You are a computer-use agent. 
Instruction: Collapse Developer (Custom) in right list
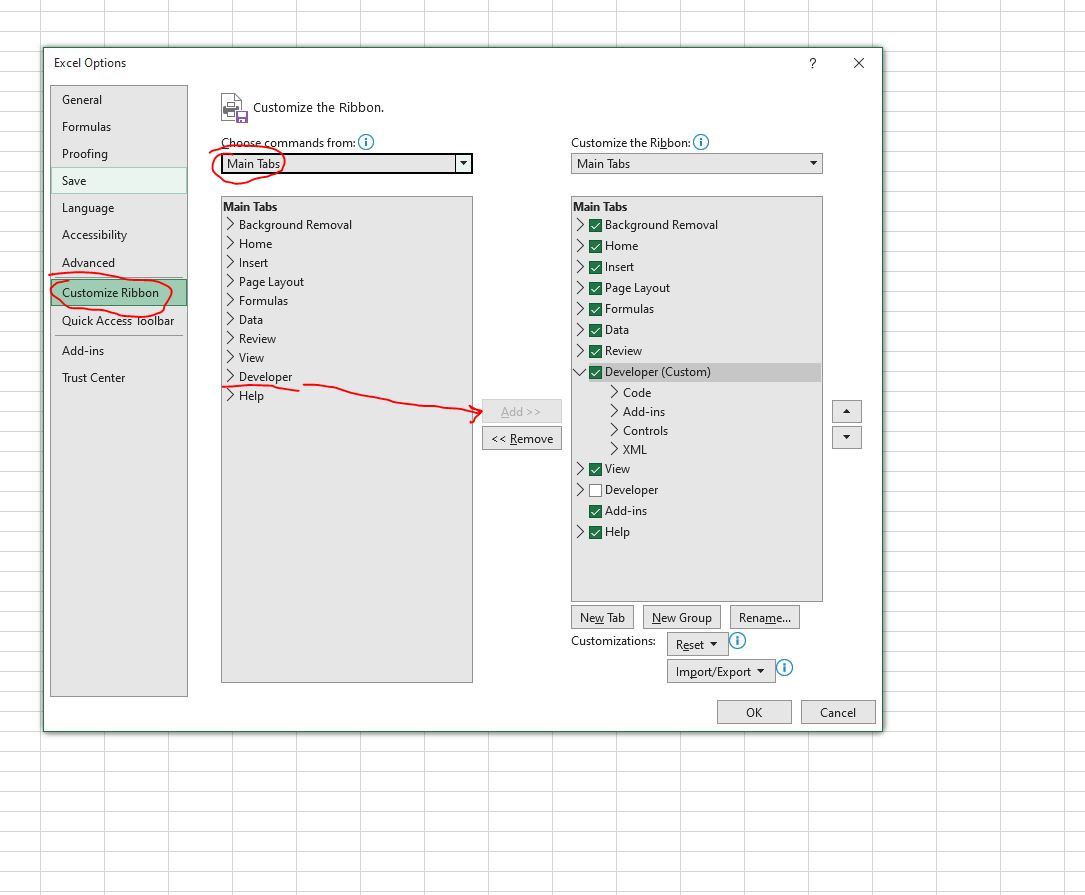[x=580, y=372]
